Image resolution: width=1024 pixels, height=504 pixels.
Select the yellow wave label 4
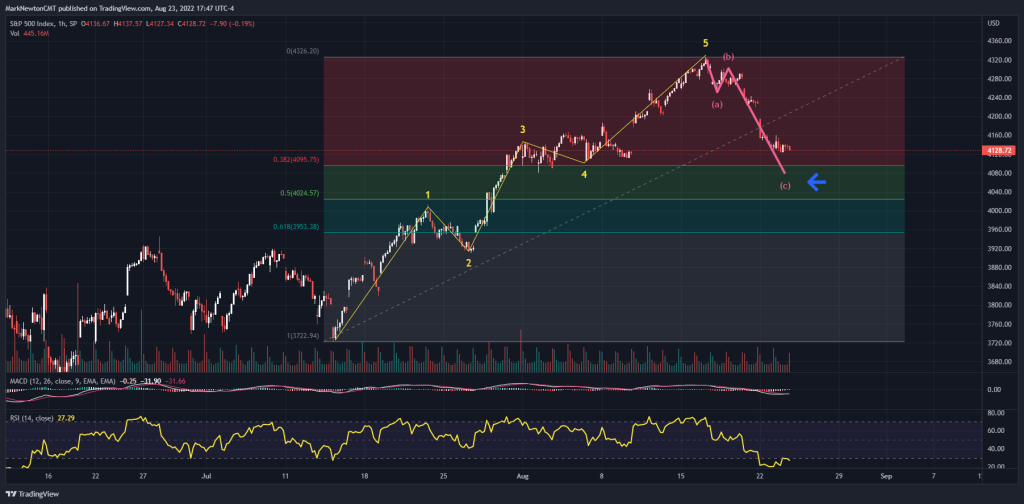click(x=584, y=175)
